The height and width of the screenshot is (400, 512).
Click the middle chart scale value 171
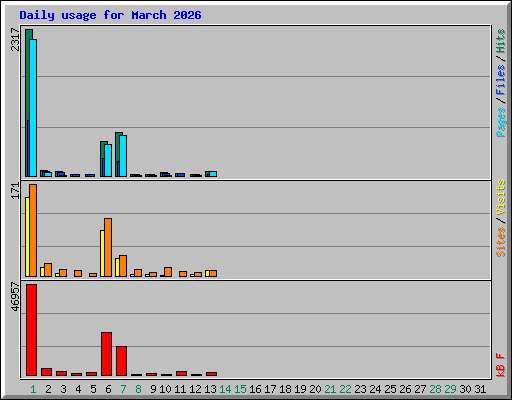click(15, 191)
